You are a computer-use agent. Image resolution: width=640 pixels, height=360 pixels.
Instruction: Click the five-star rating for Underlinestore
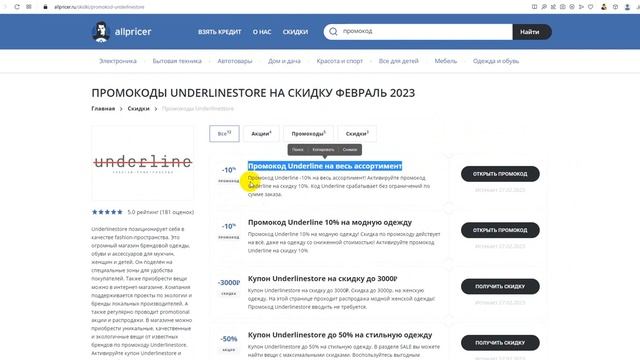[x=107, y=212]
